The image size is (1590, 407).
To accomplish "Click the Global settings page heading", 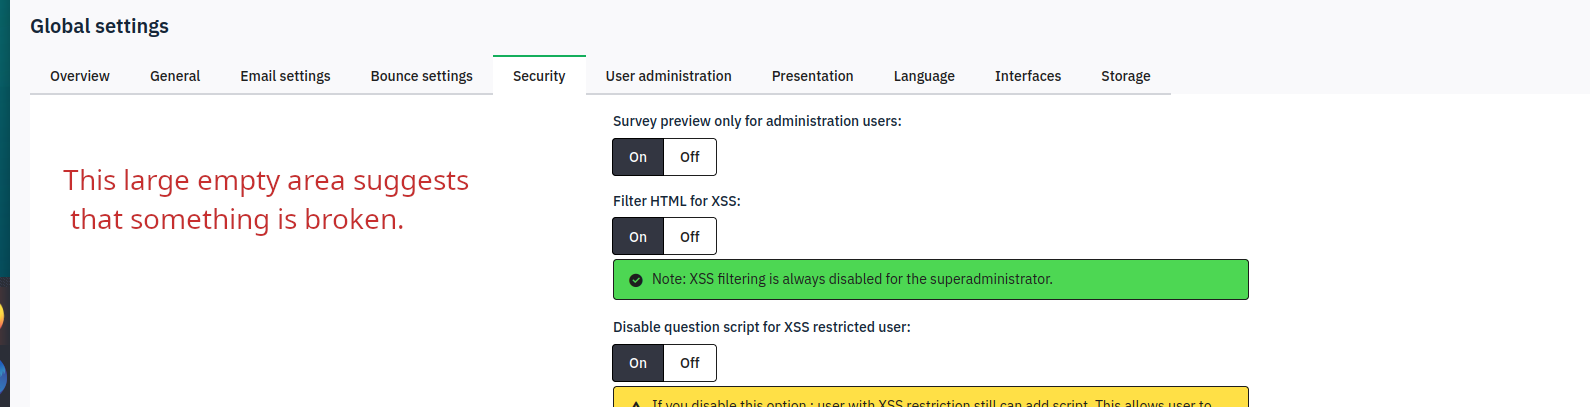I will point(99,26).
